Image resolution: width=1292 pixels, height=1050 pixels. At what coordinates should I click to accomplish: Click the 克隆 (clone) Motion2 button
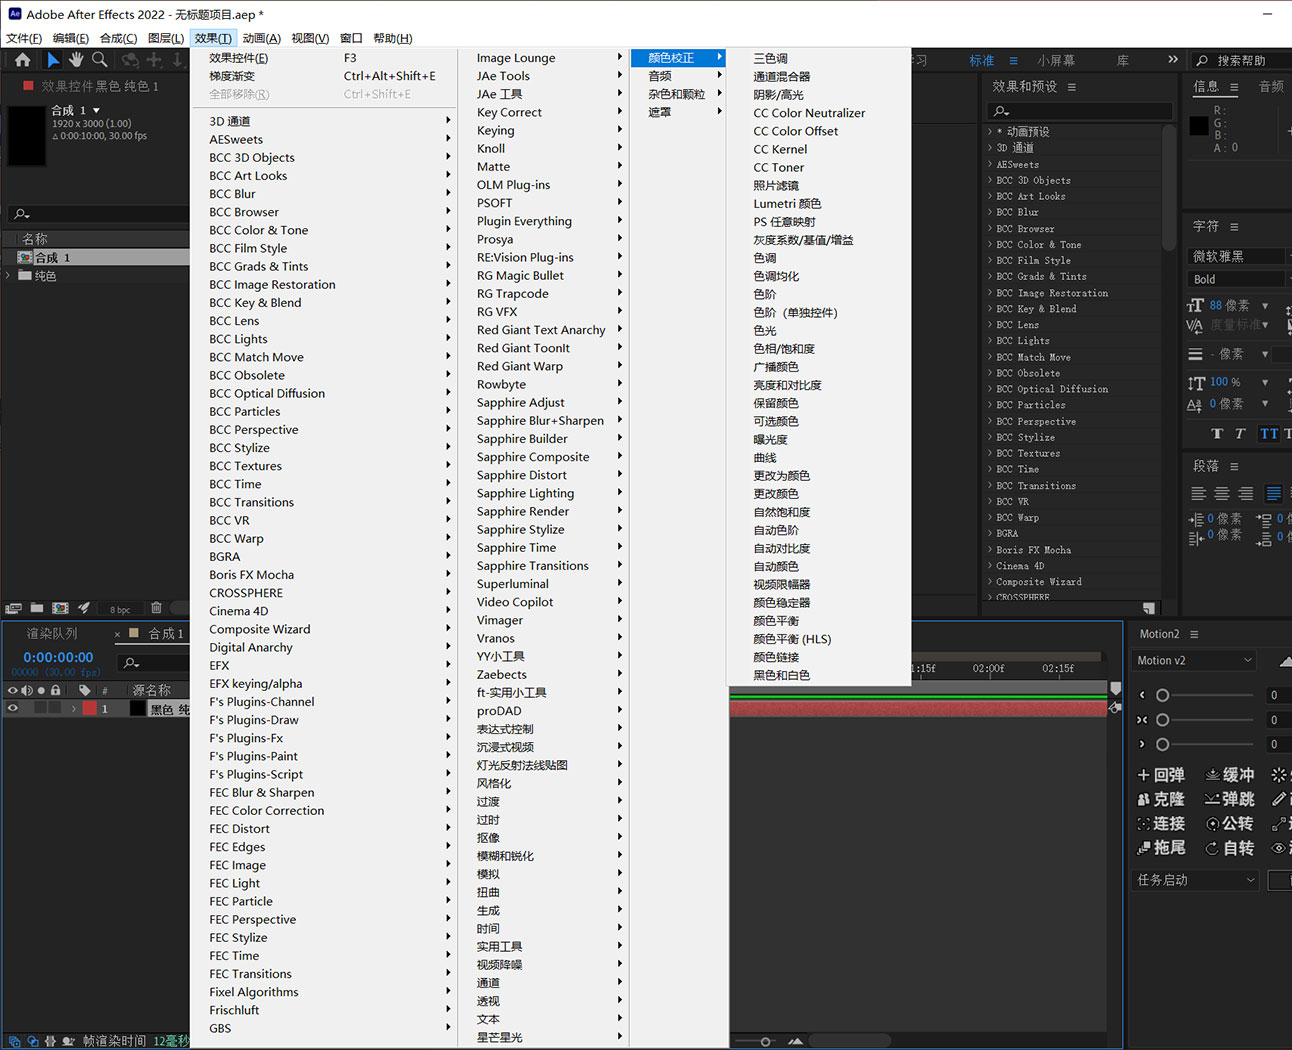pyautogui.click(x=1161, y=799)
